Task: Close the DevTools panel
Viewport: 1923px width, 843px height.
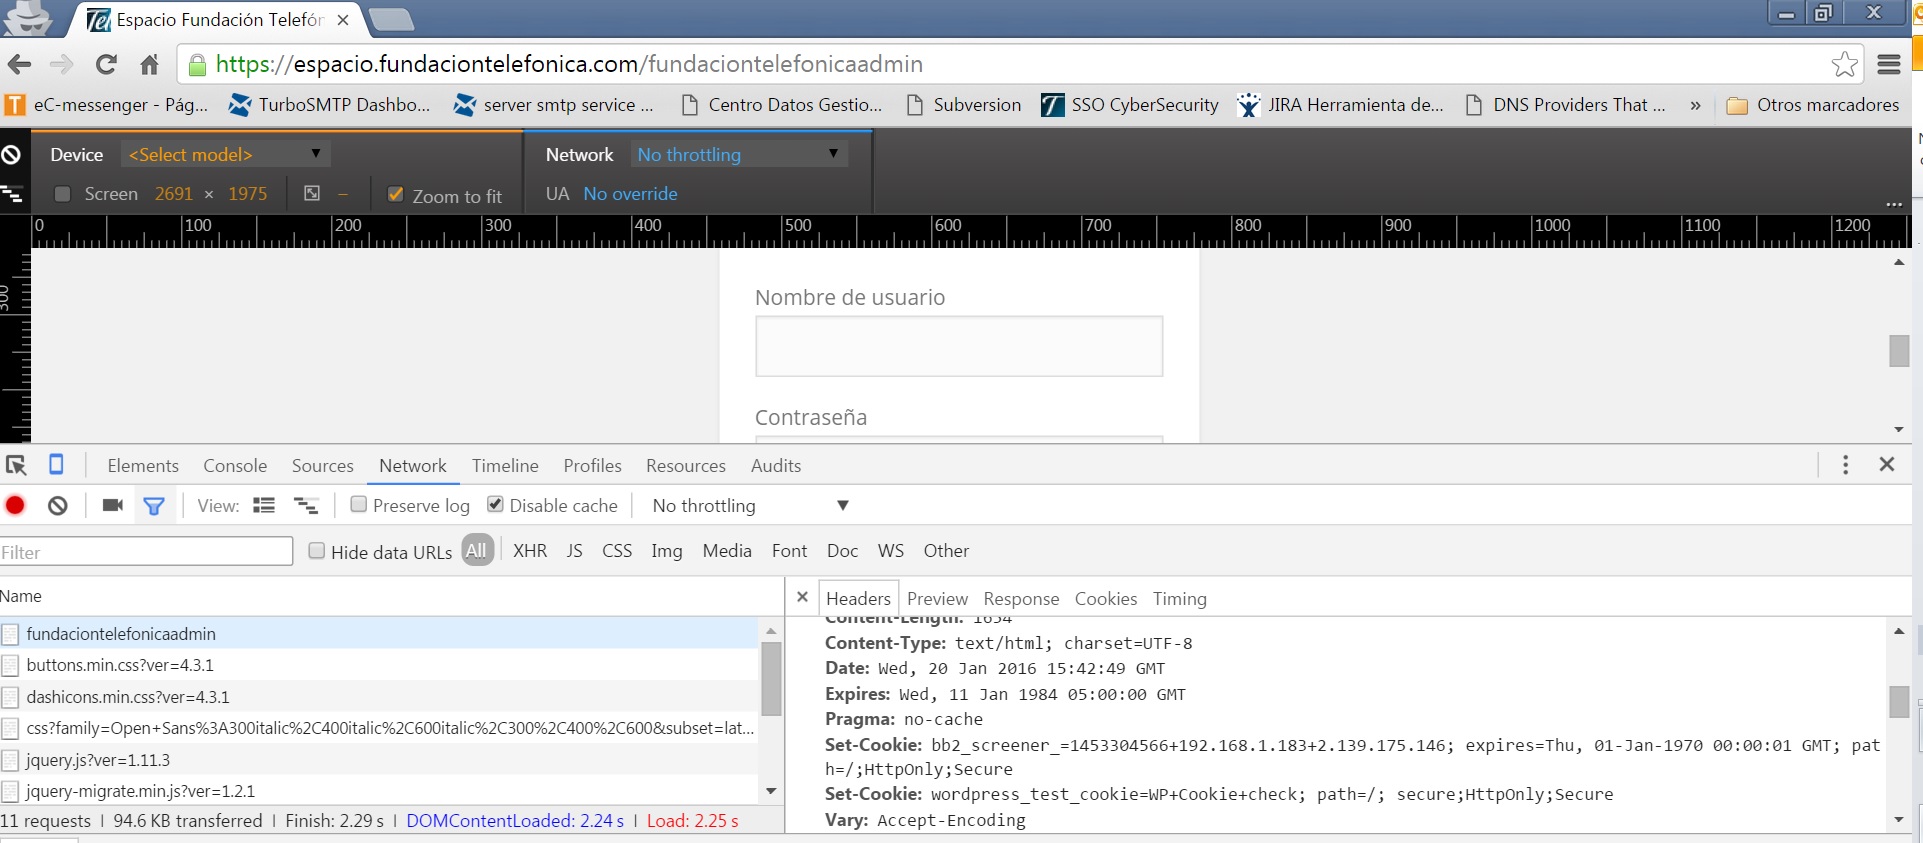Action: click(1887, 464)
